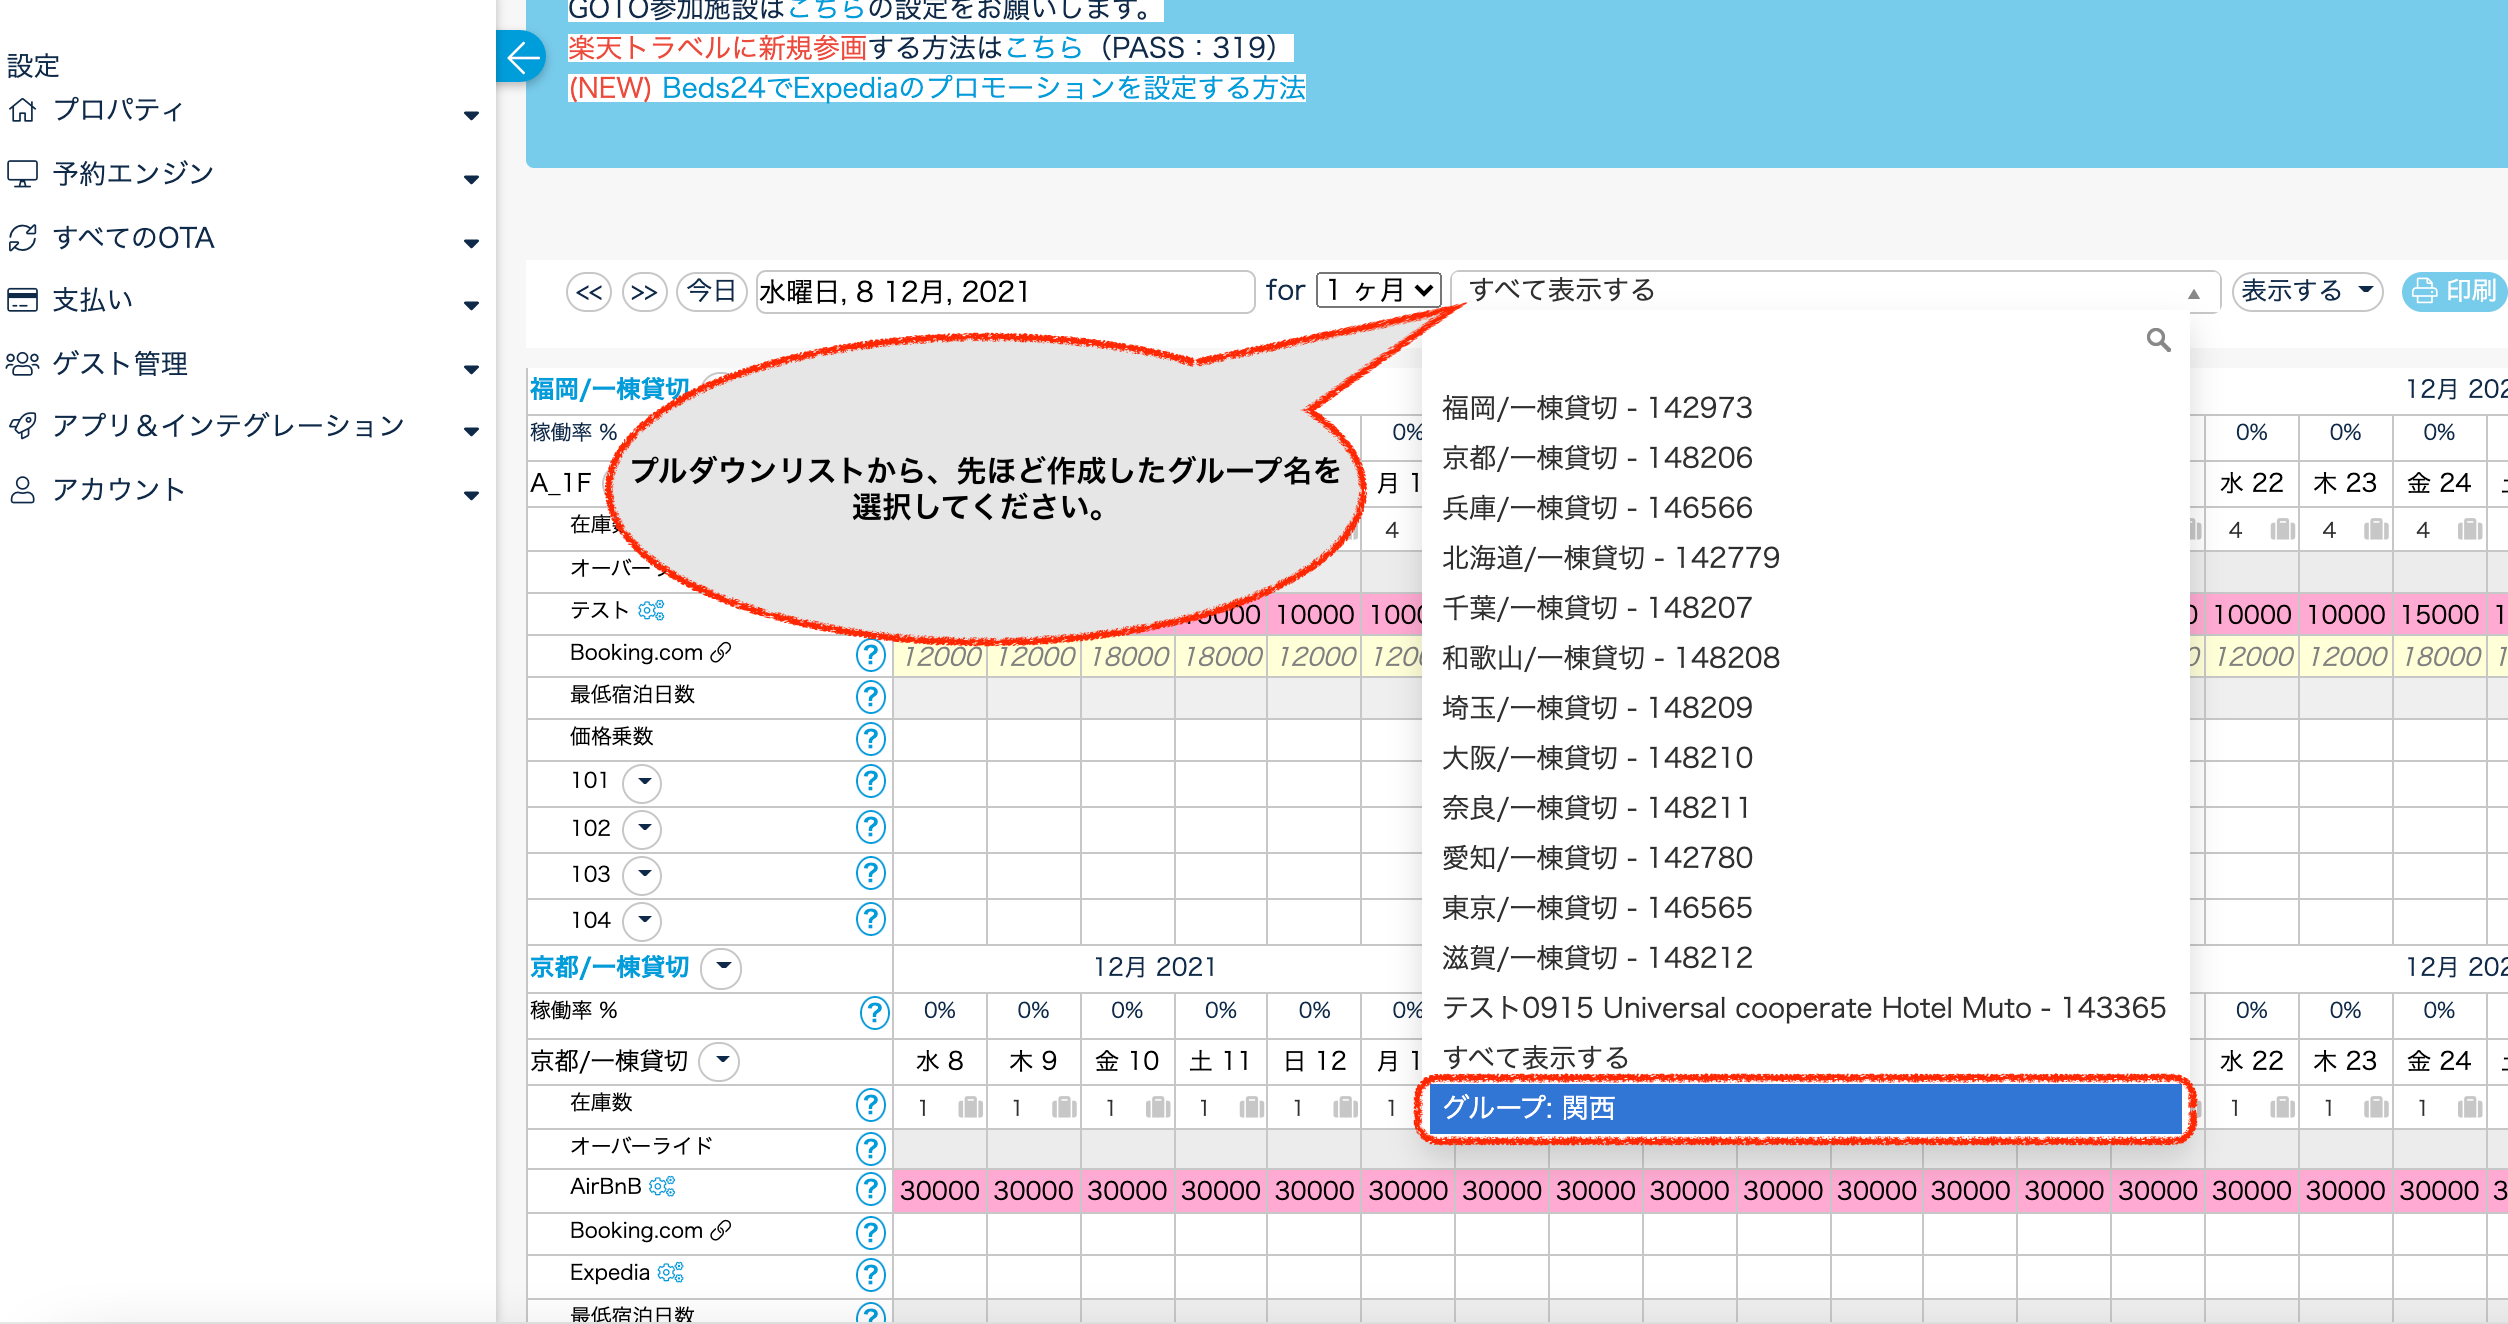Click the search magnifier in dropdown list

point(2158,340)
